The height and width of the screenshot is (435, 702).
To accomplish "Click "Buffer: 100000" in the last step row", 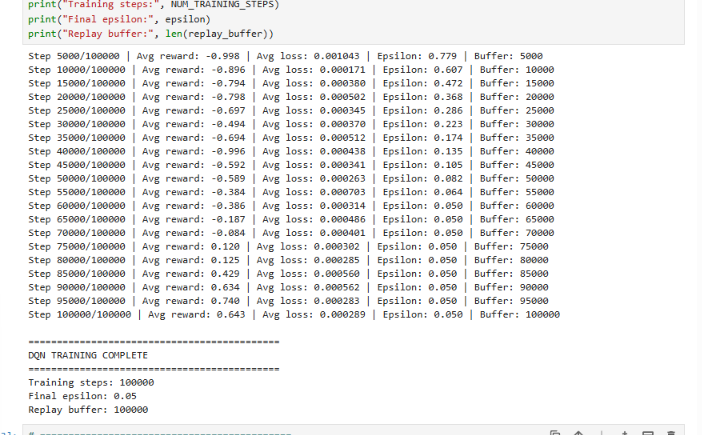I will [x=520, y=315].
